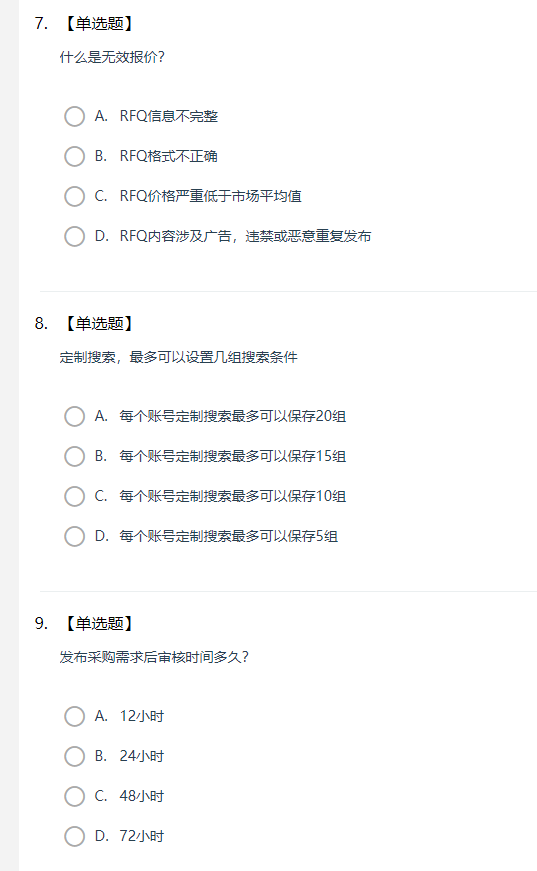Click the 【单选题】 label of question 8
537x871 pixels.
[x=98, y=324]
